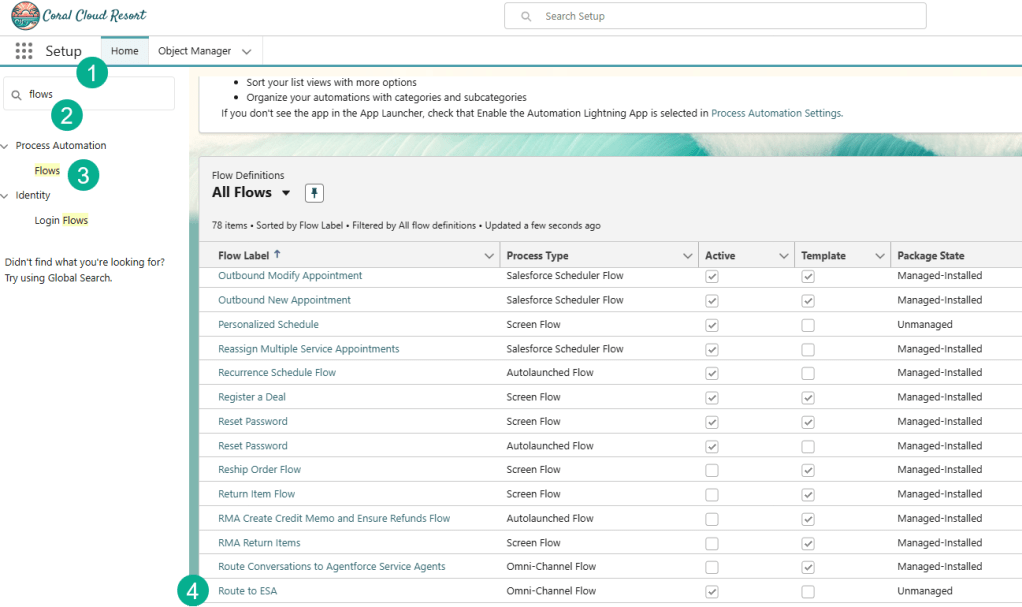
Task: Click the Search Setup magnifier icon
Action: pos(526,16)
